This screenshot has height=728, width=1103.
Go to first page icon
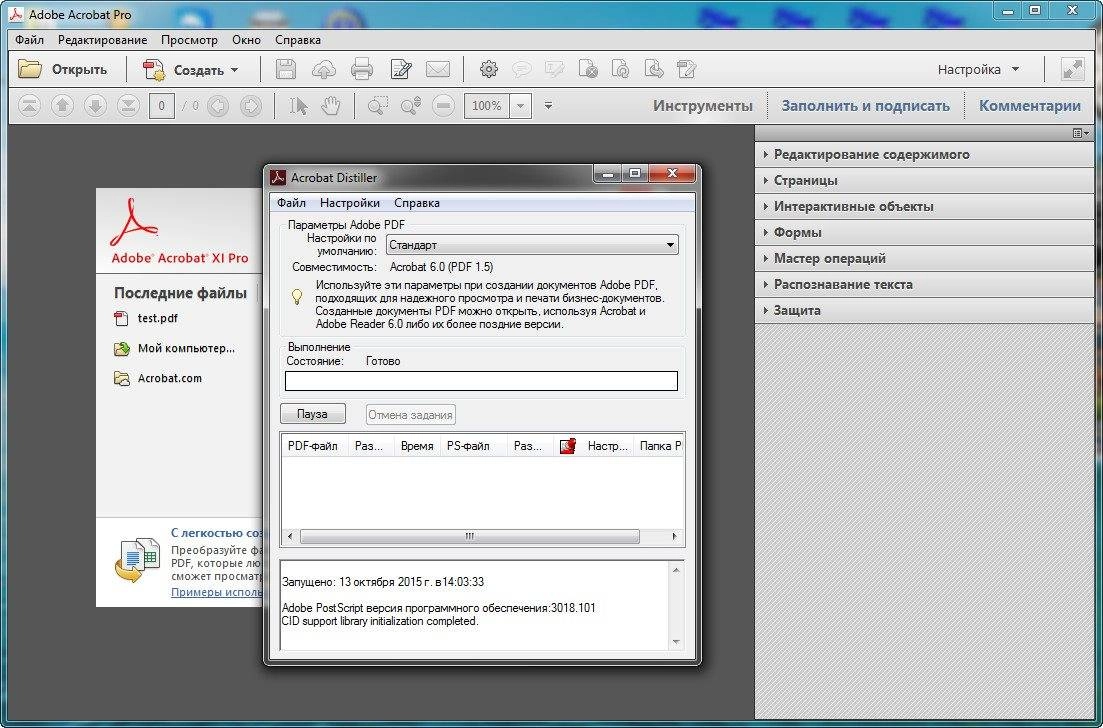pyautogui.click(x=29, y=106)
